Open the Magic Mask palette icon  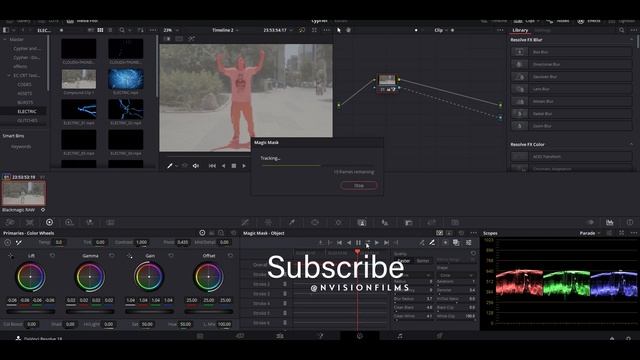(362, 222)
